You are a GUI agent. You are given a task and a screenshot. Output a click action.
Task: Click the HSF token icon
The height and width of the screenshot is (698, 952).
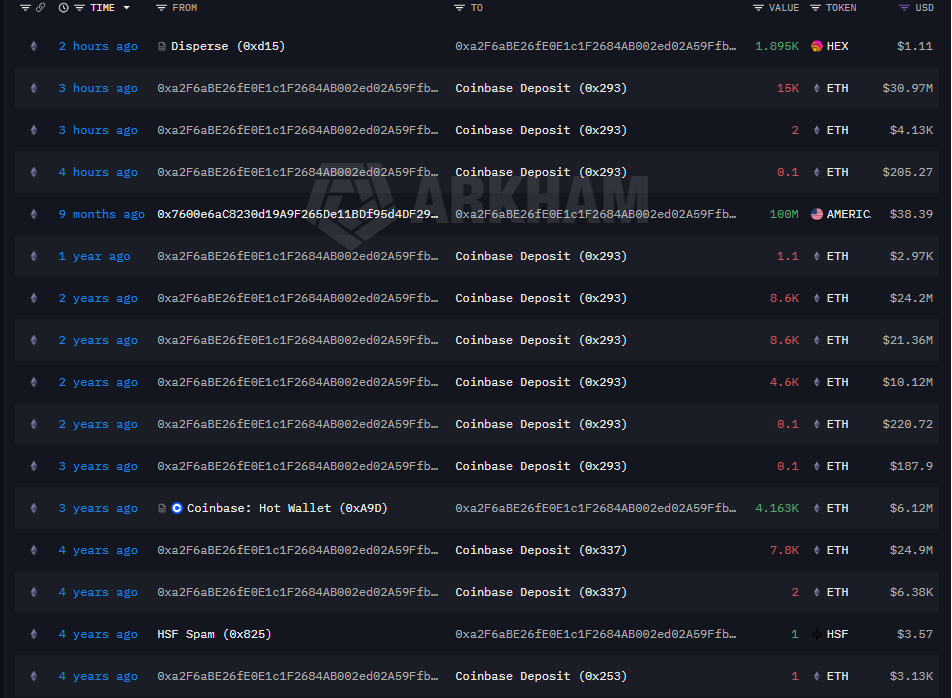click(817, 634)
